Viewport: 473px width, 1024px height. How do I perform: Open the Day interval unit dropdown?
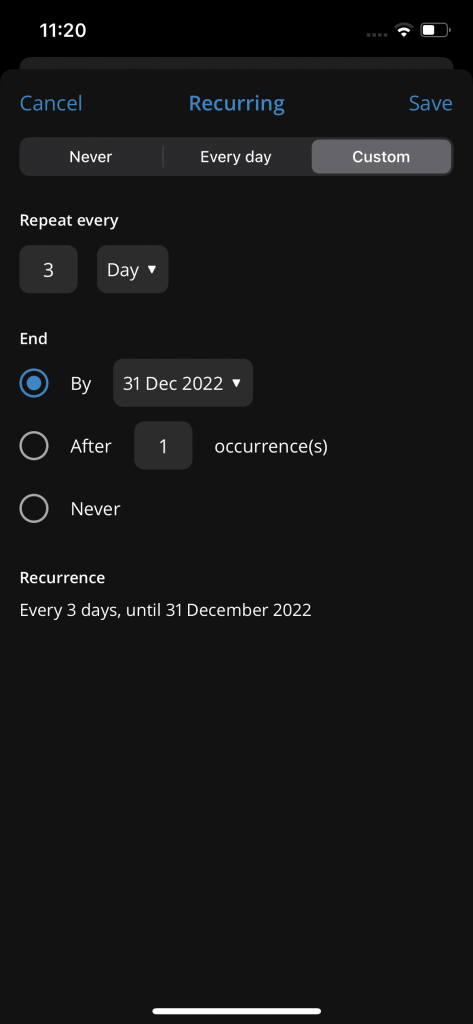tap(133, 269)
